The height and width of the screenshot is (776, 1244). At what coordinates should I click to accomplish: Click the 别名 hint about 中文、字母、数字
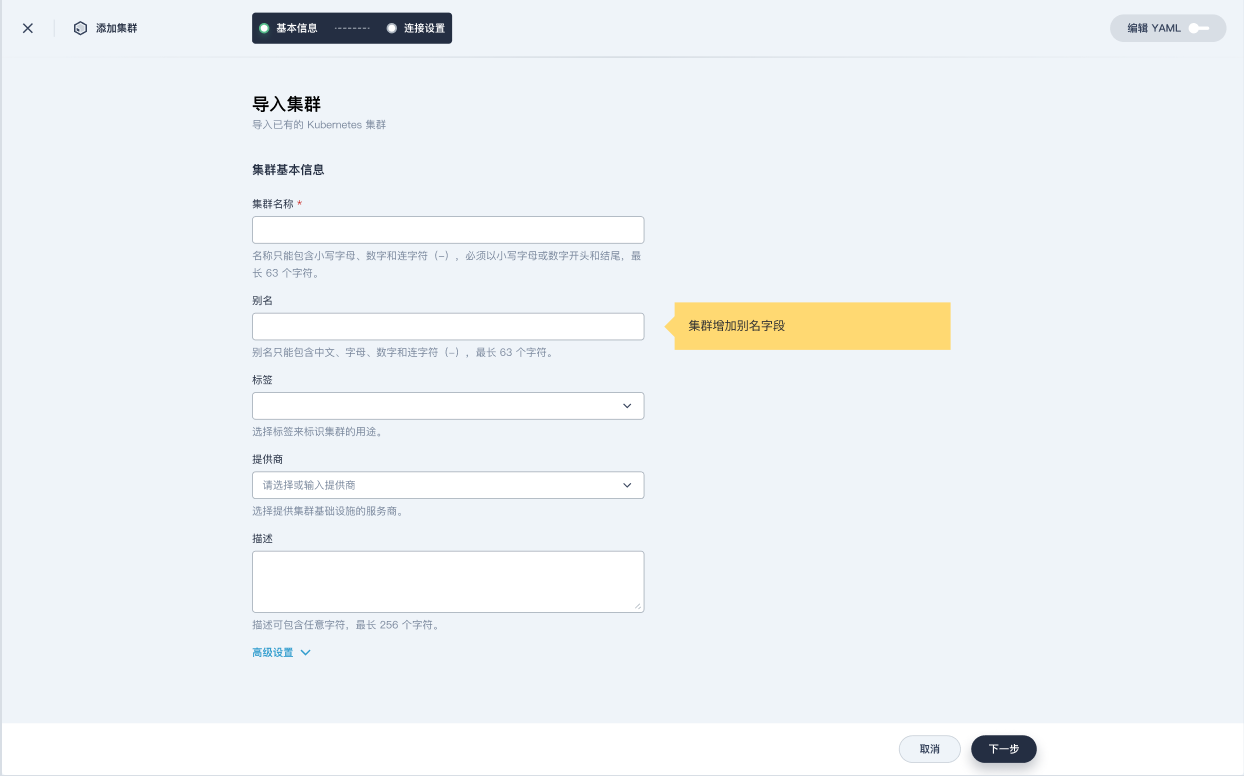tap(403, 353)
